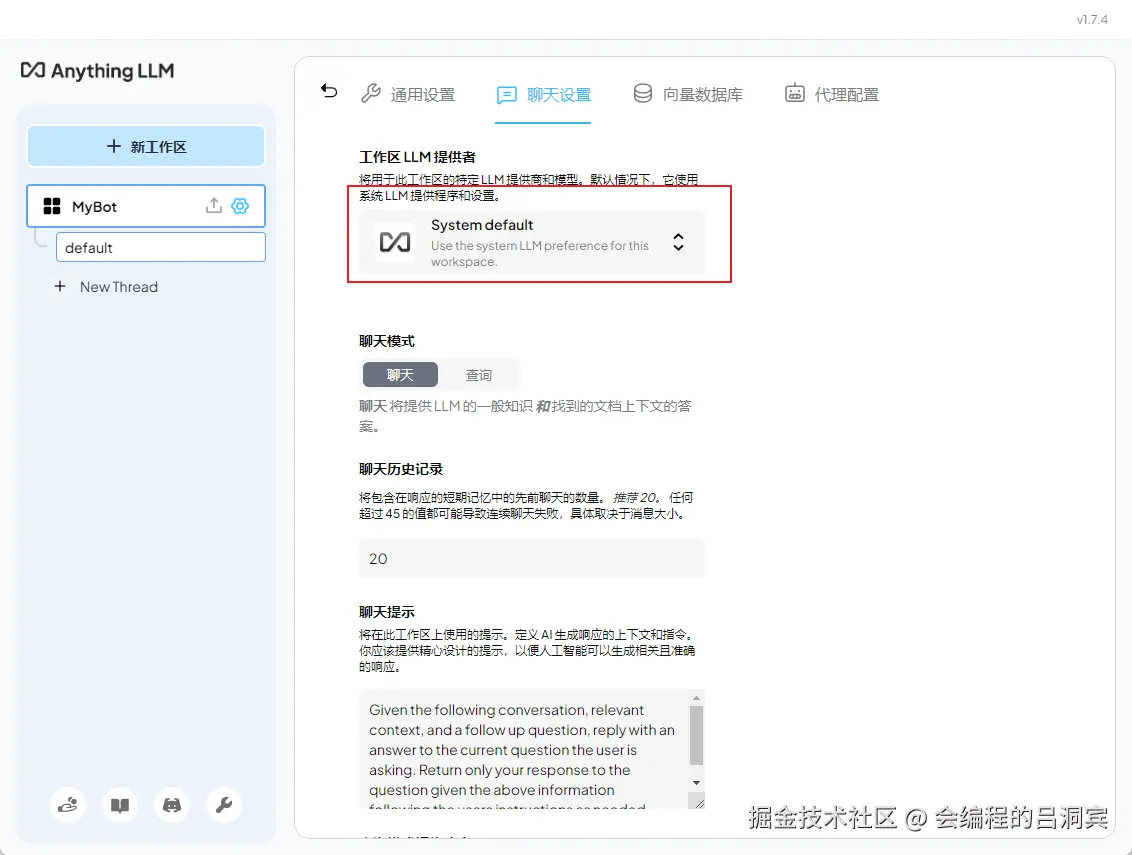The image size is (1132, 855).
Task: Open the System default LLM provider dropdown
Action: coord(531,242)
